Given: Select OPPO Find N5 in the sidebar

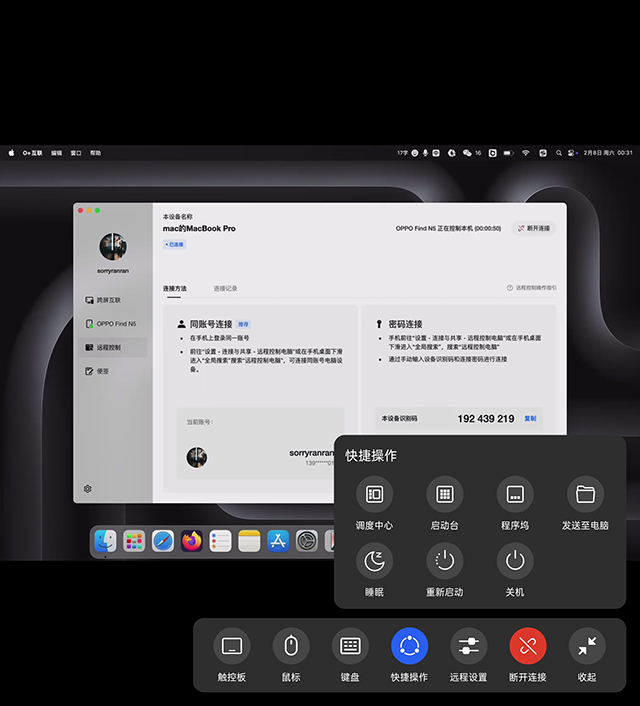Looking at the screenshot, I should click(x=113, y=324).
